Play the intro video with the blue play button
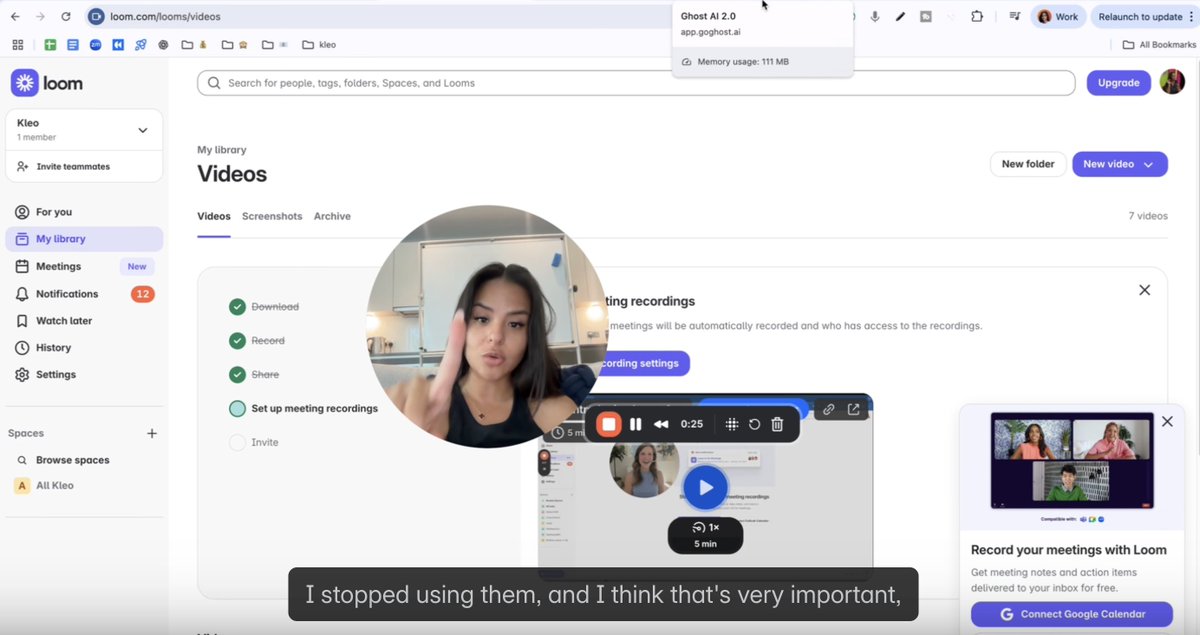Screen dimensions: 1200x635 point(705,488)
